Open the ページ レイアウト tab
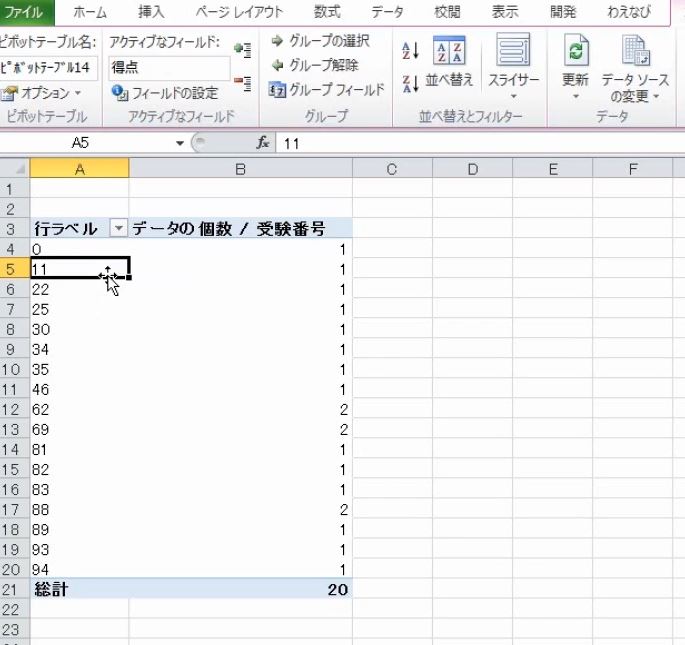685x645 pixels. pyautogui.click(x=239, y=12)
